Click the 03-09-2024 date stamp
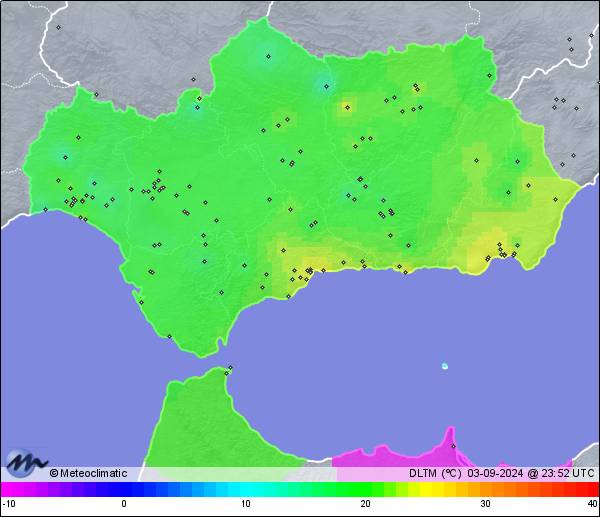The height and width of the screenshot is (517, 600). [495, 473]
